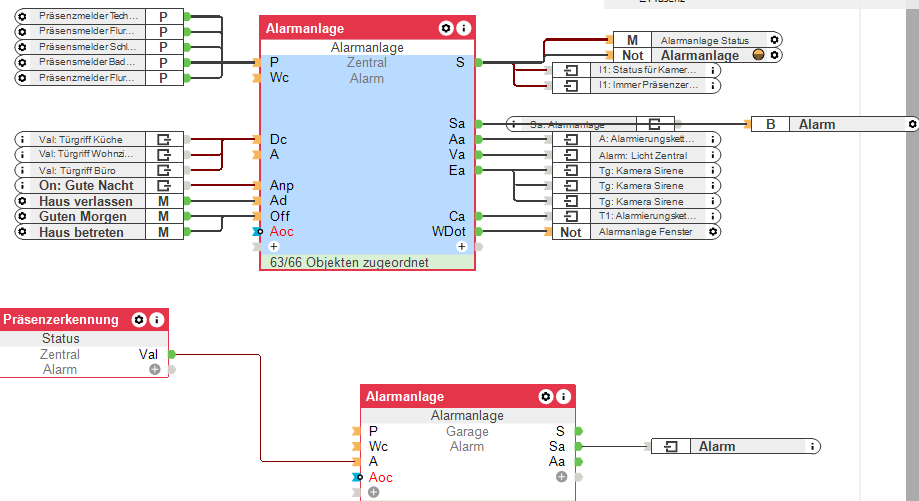Click info icon of Val: Türgriff Wohnzi...

pyautogui.click(x=22, y=155)
